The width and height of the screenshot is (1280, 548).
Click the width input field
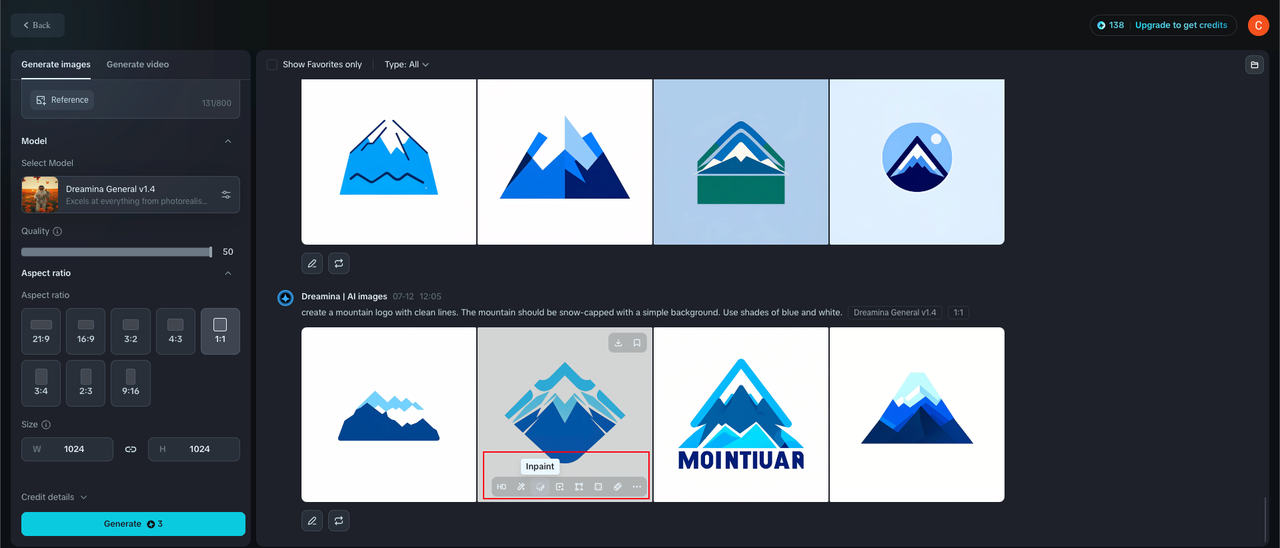click(x=67, y=449)
